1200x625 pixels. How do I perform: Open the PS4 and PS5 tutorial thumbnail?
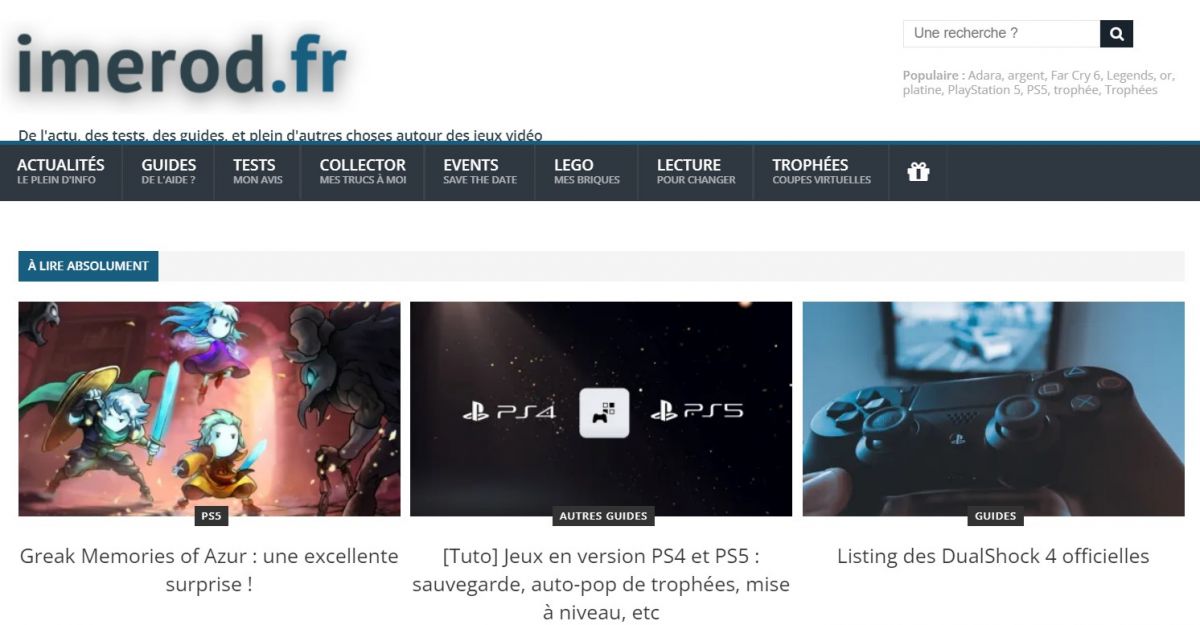[601, 409]
